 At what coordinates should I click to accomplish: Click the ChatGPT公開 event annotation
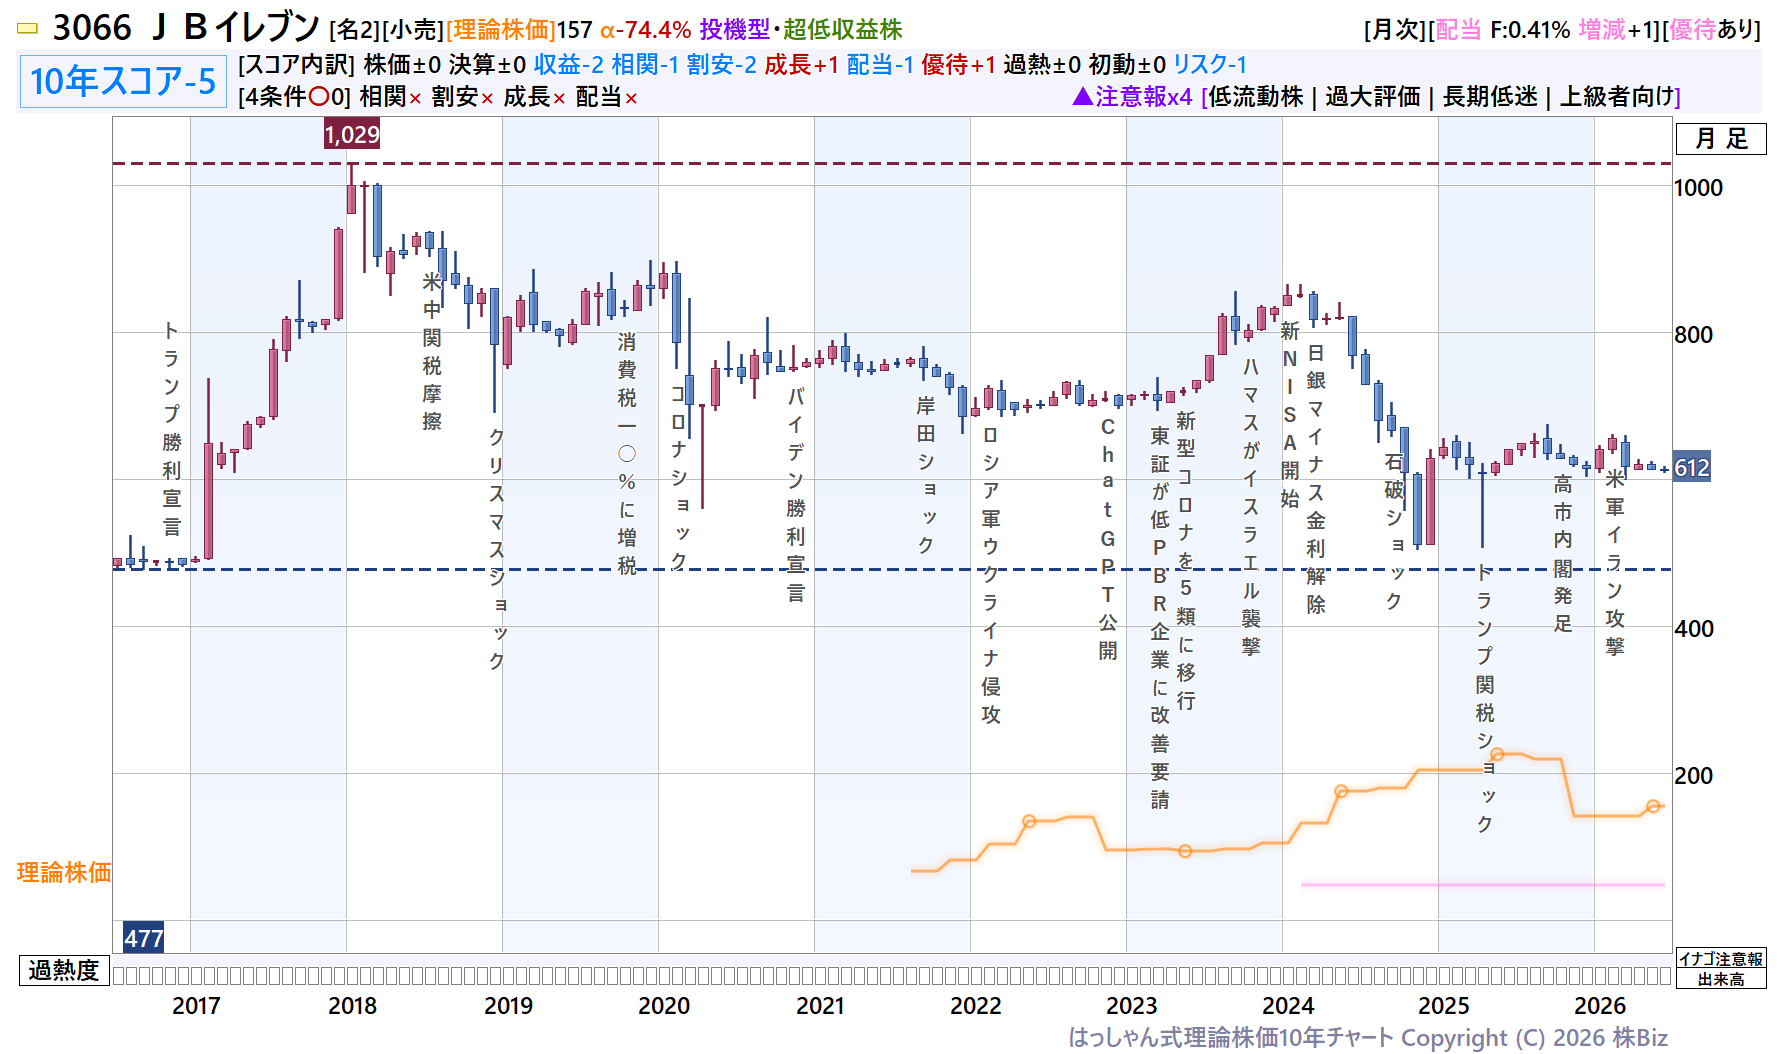(x=1108, y=538)
